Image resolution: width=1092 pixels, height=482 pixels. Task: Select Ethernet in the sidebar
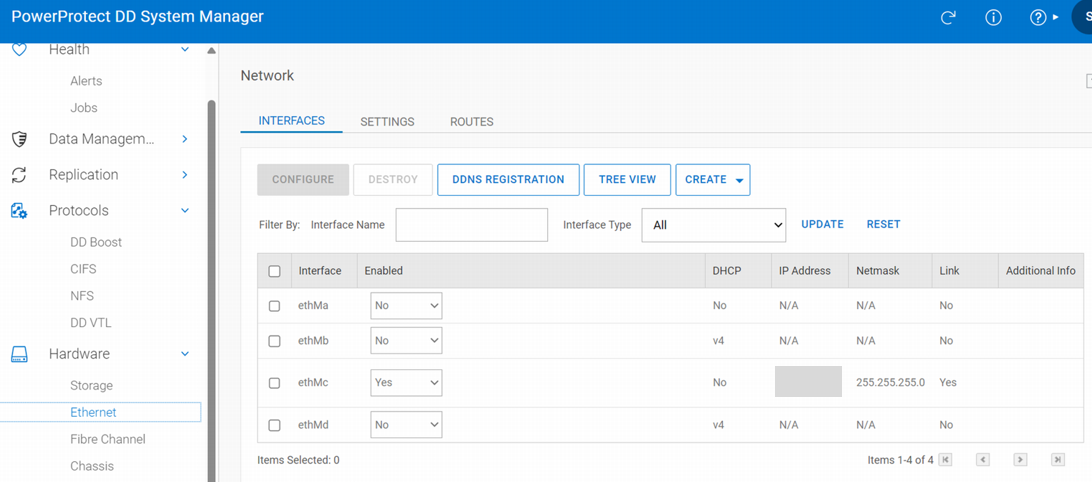coord(93,412)
